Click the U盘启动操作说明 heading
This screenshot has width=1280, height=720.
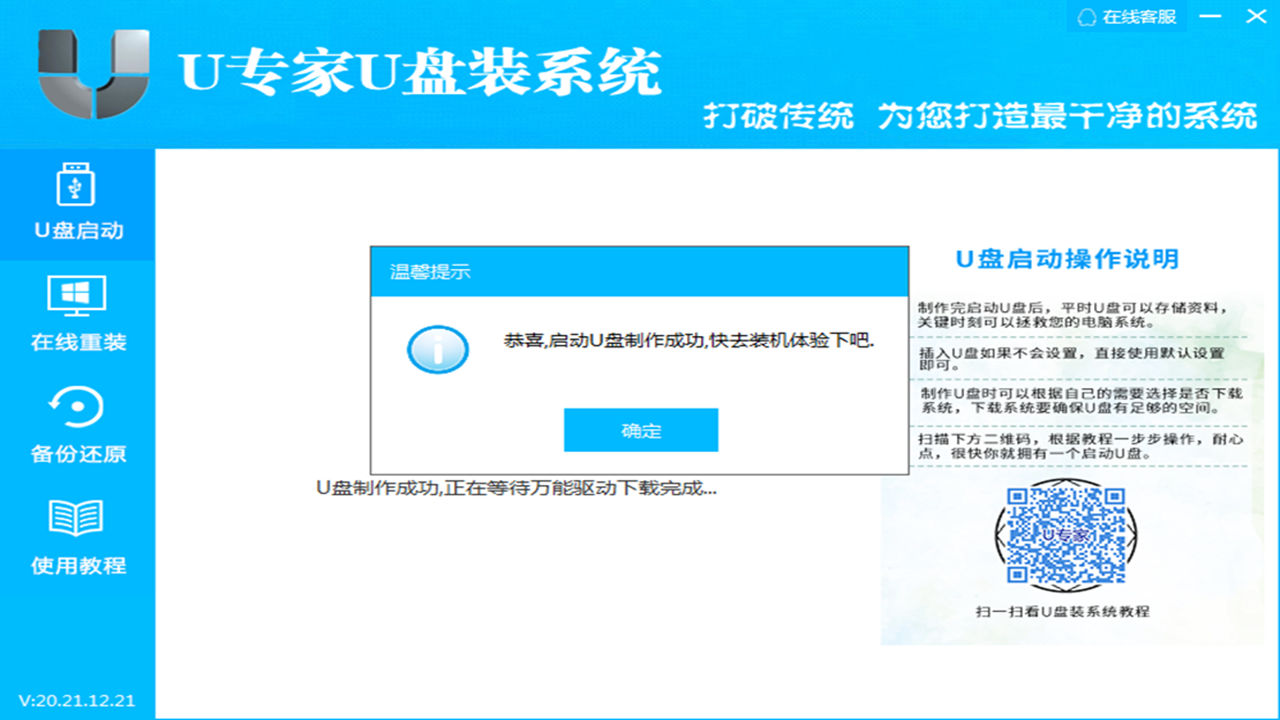tap(1066, 258)
